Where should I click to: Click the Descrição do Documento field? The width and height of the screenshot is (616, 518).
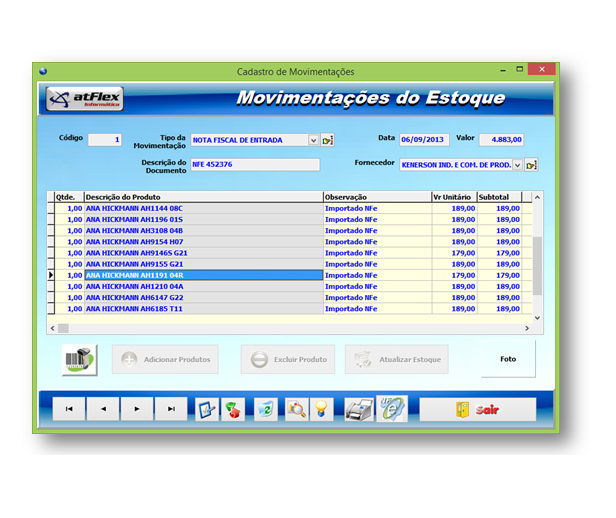(x=255, y=165)
